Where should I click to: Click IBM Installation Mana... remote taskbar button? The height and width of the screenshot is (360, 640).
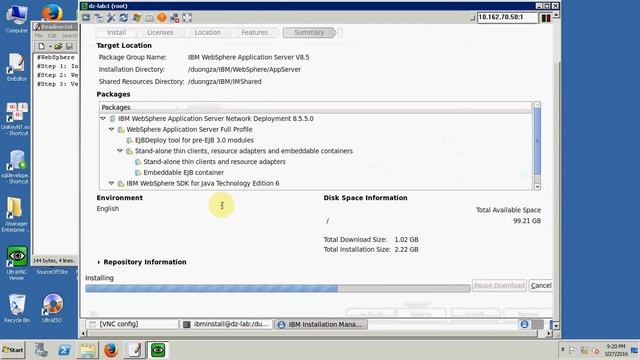pos(321,324)
